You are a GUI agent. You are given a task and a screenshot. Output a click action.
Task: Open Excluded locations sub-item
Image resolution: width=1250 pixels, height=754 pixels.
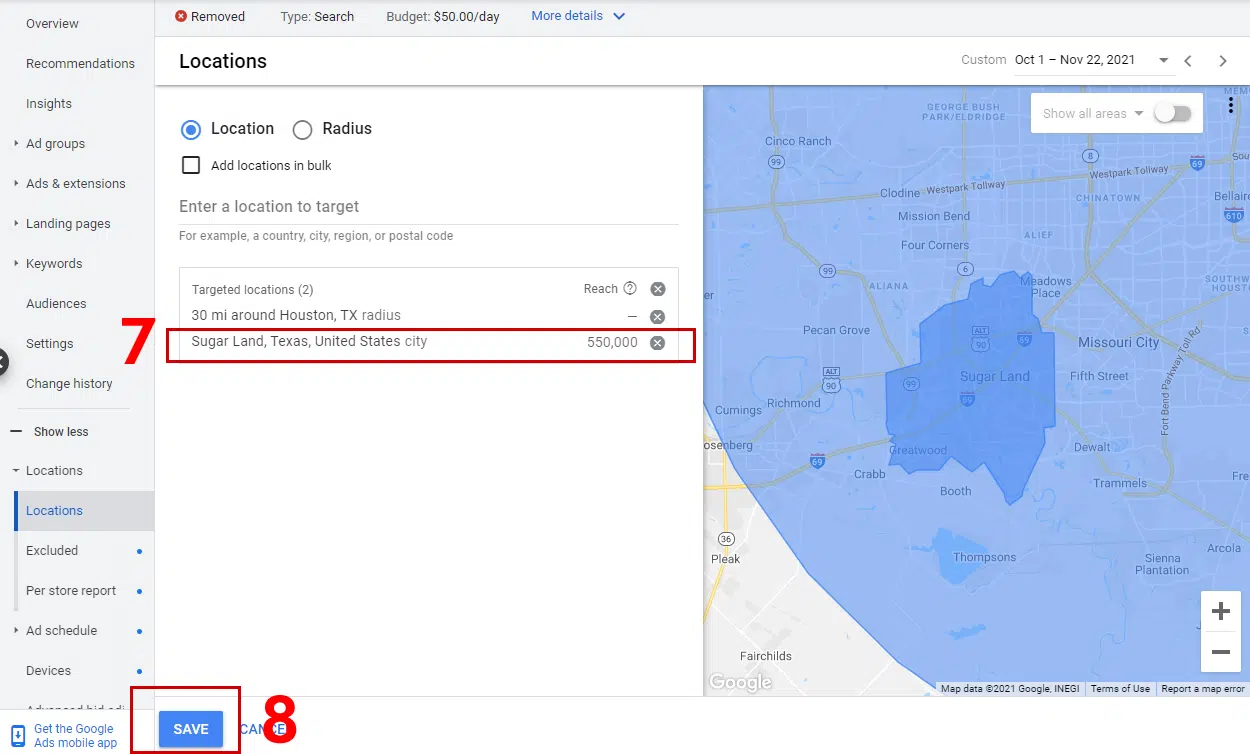click(x=52, y=550)
